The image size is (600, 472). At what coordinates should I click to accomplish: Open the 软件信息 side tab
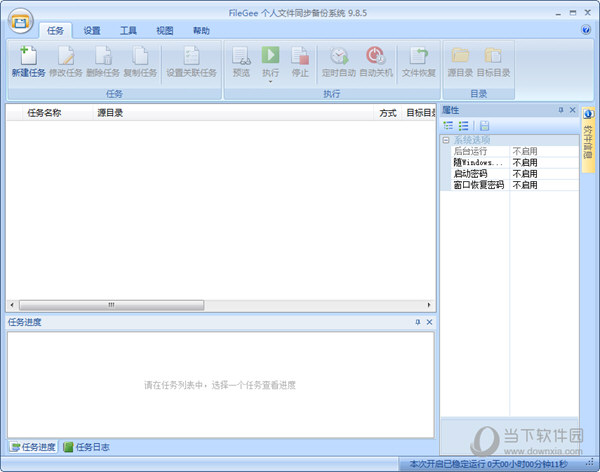click(x=588, y=140)
